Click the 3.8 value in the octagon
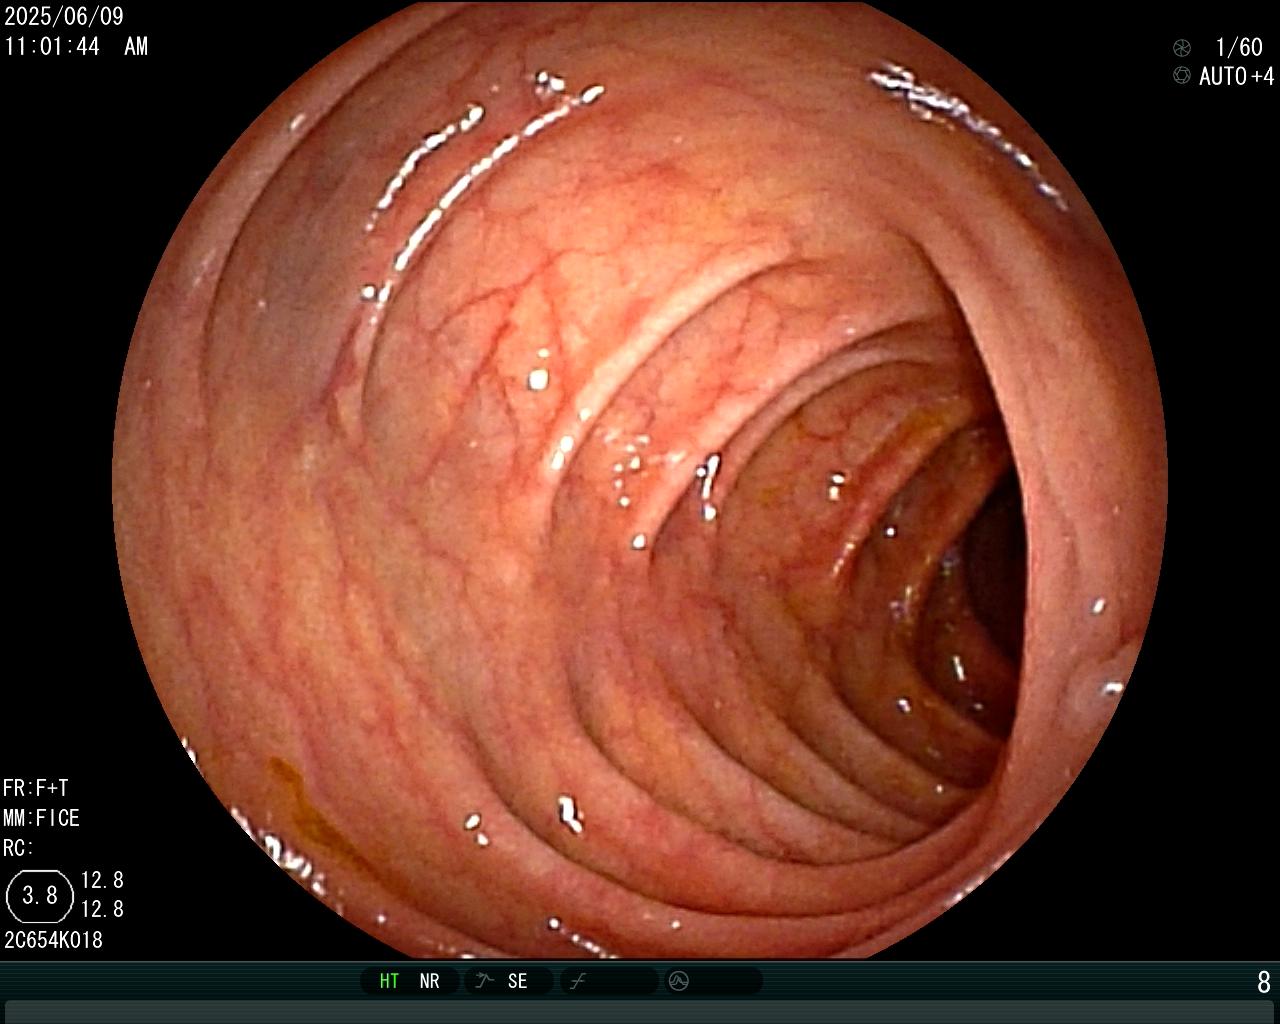1280x1024 pixels. 40,895
